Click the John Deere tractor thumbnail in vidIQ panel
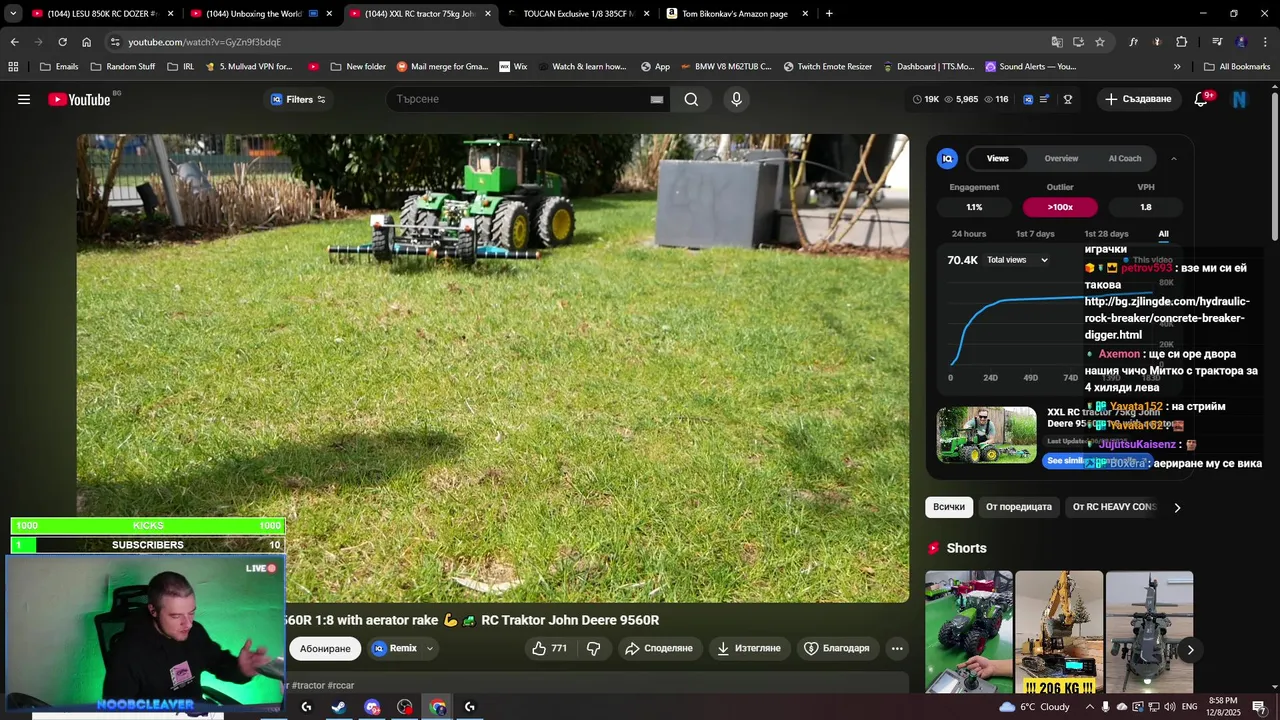 coord(987,435)
